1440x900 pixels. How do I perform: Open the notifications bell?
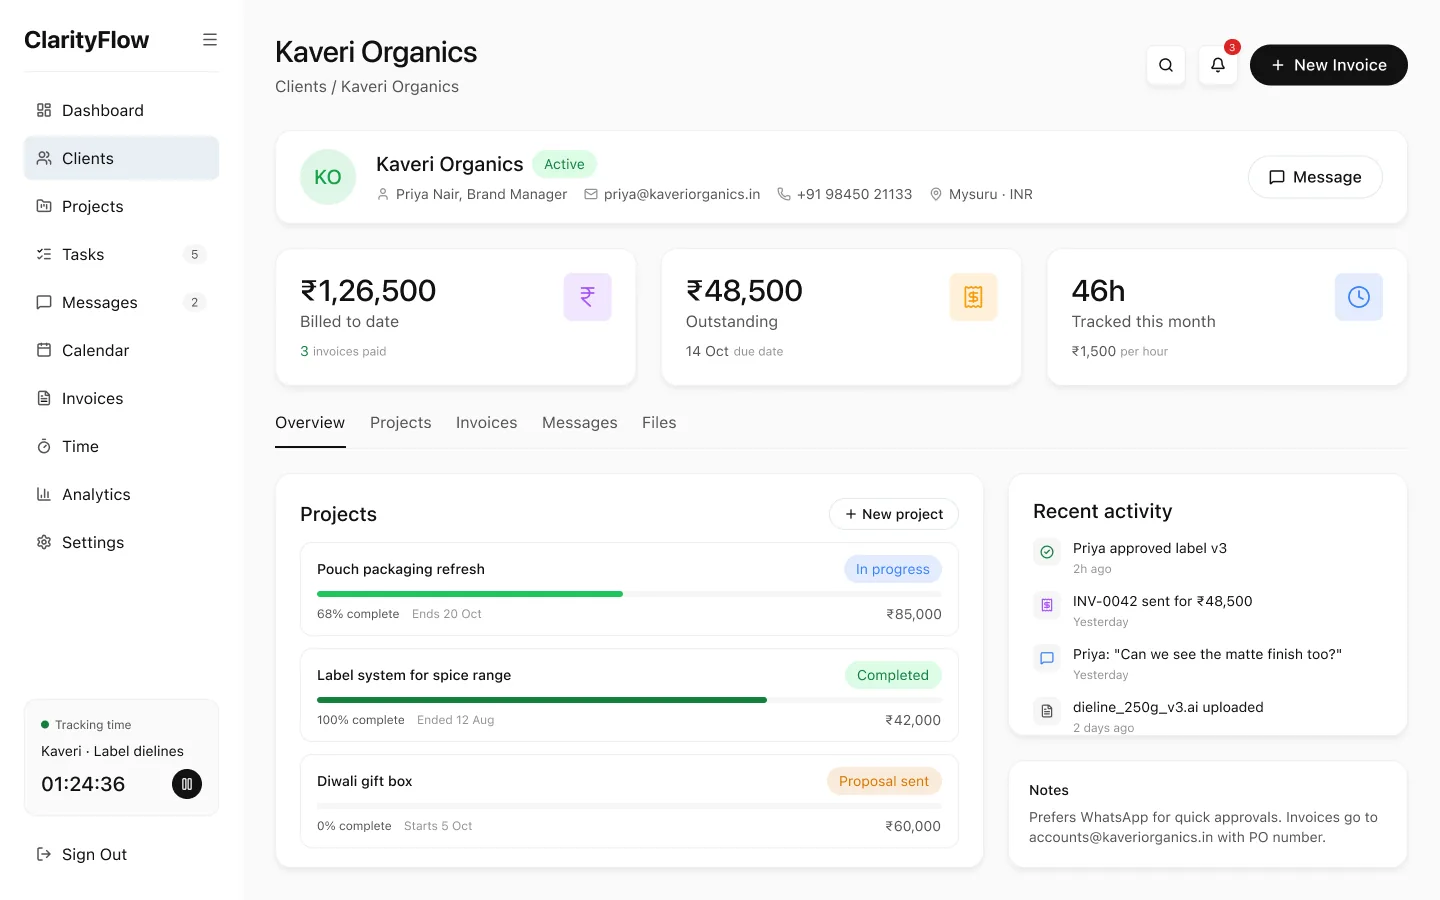coord(1218,65)
